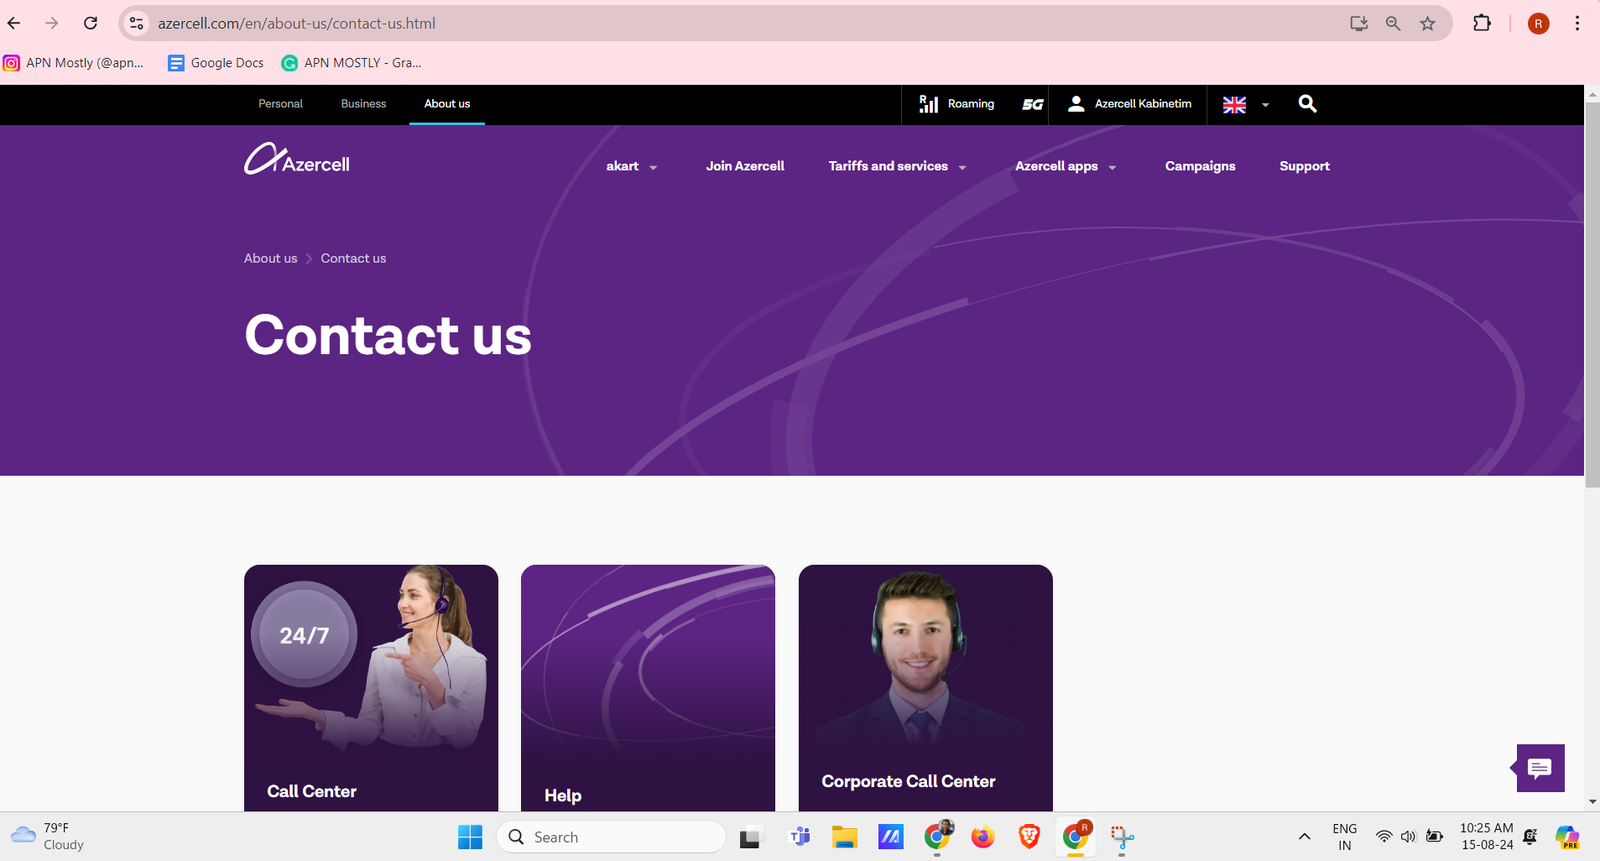Click the volume speaker tray icon
This screenshot has width=1600, height=861.
1408,837
